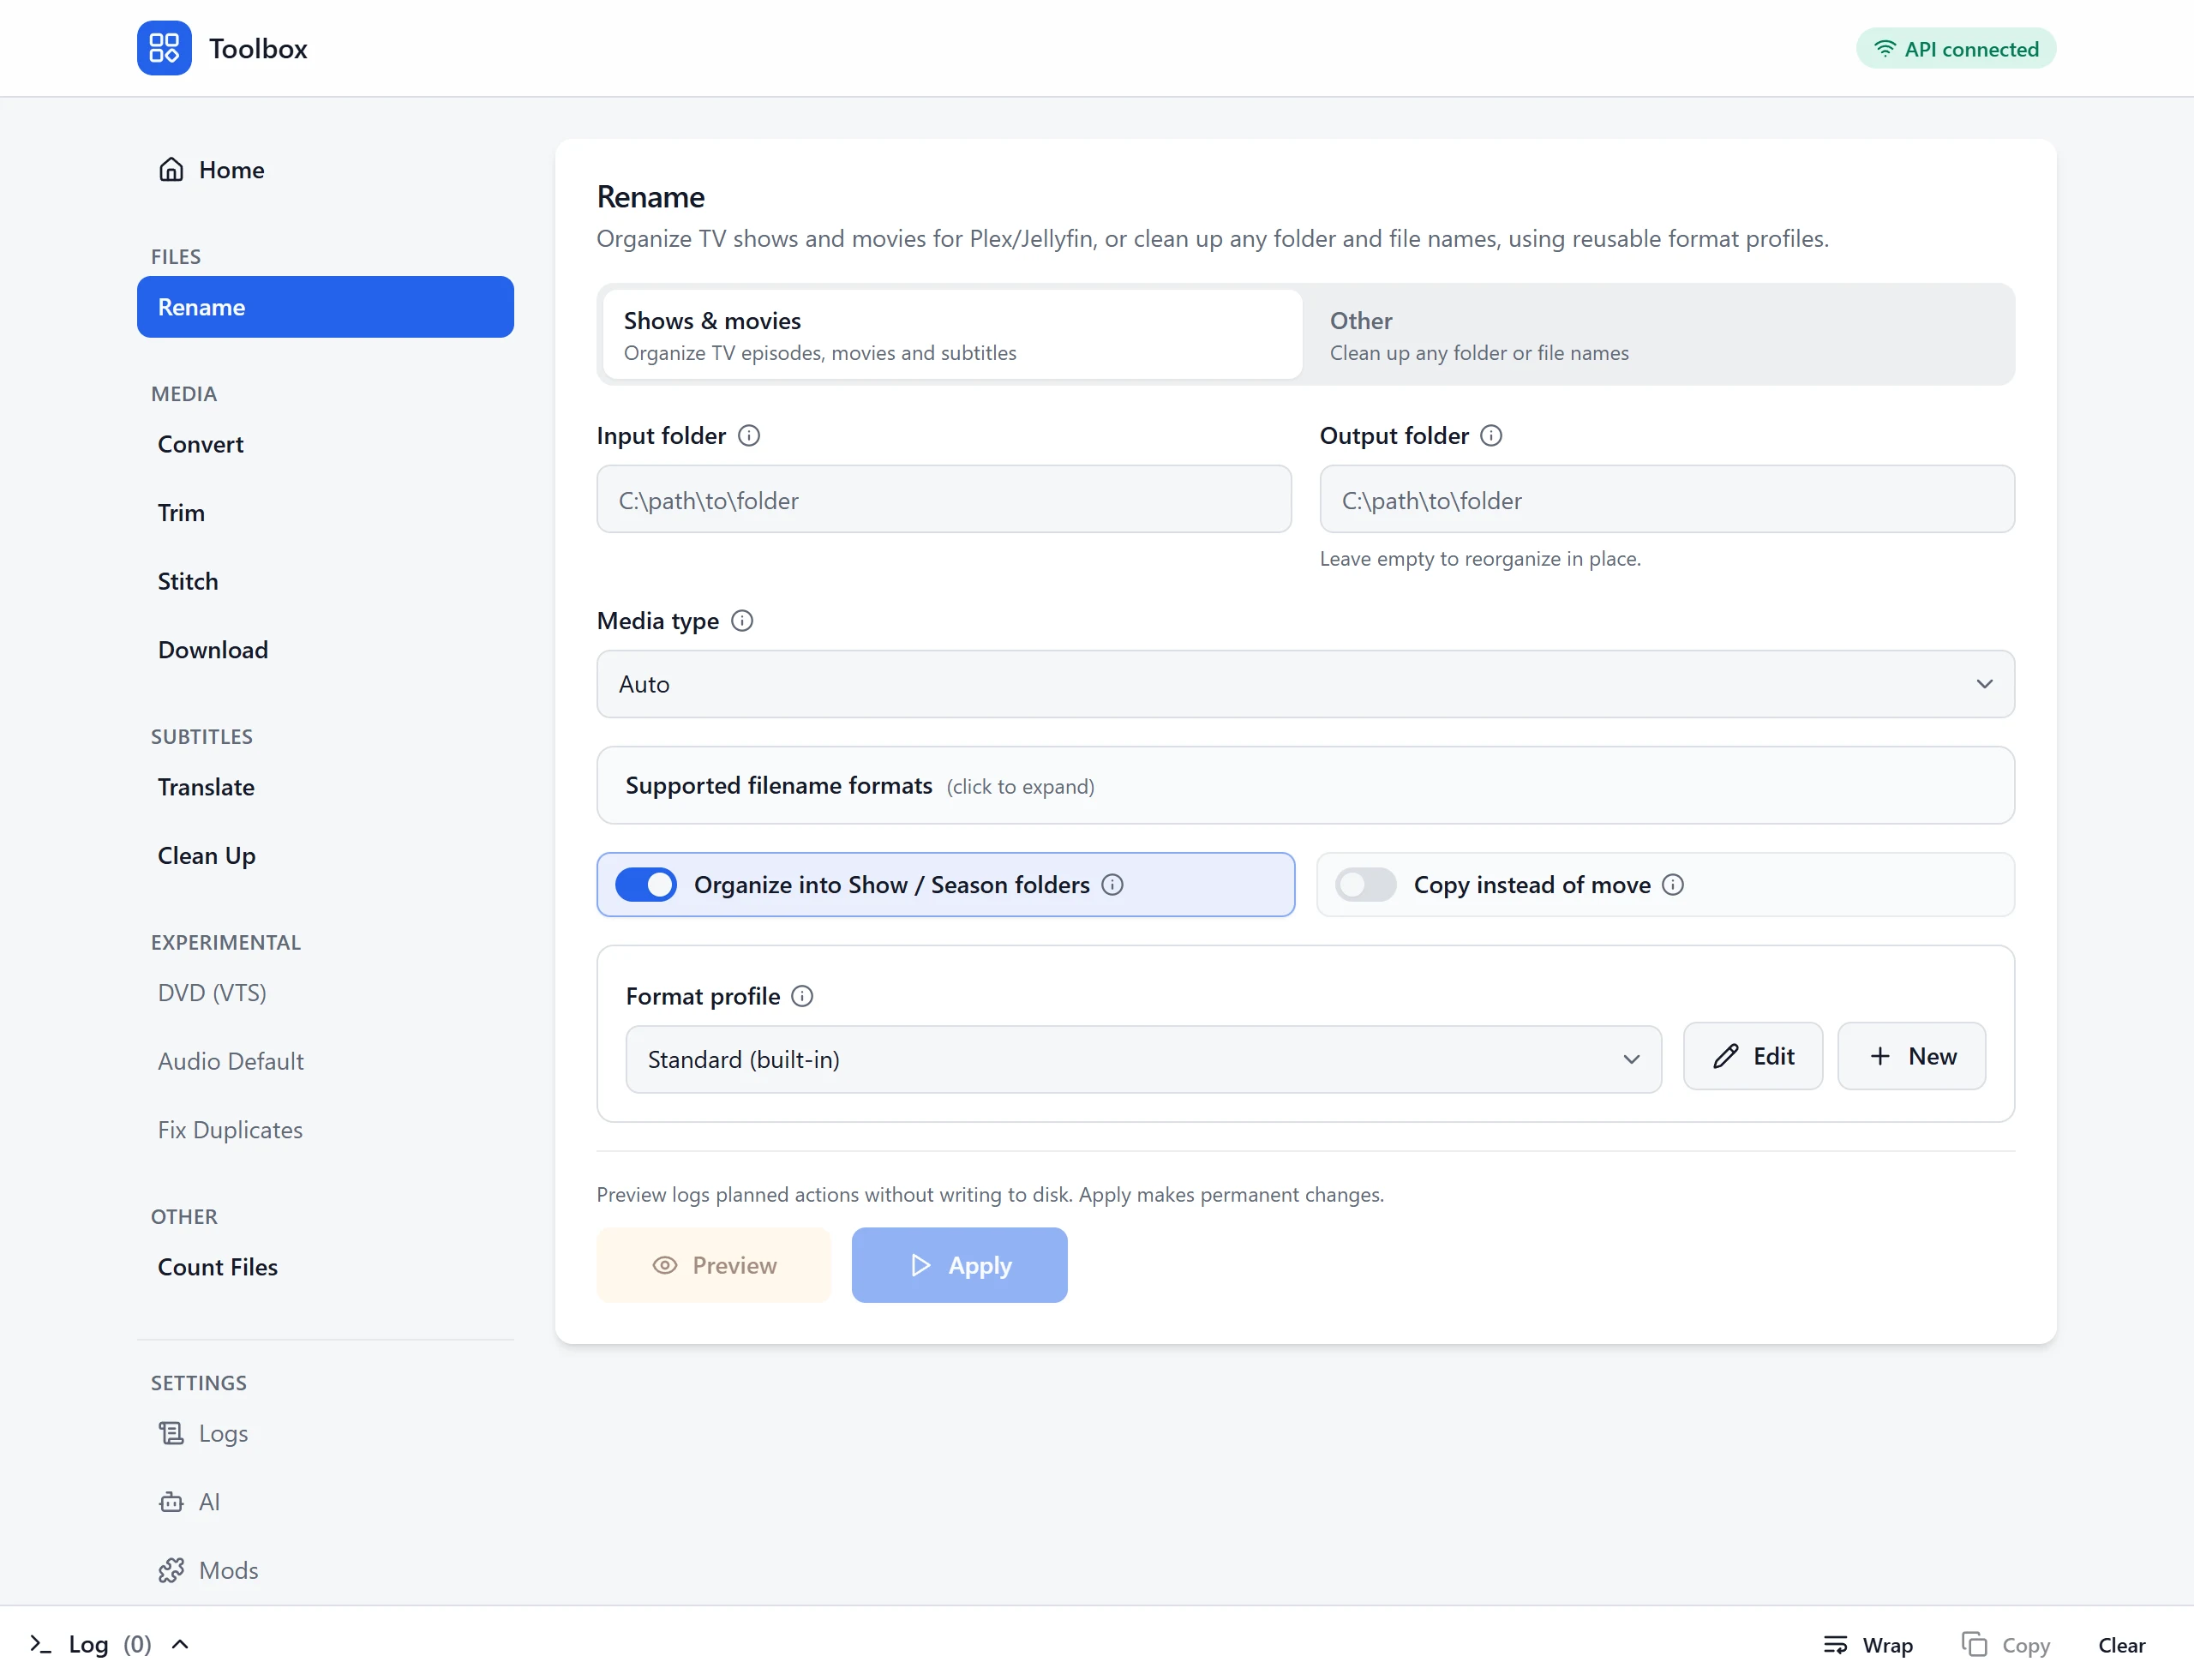The height and width of the screenshot is (1680, 2194).
Task: Open Trim in the sidebar
Action: pos(325,513)
